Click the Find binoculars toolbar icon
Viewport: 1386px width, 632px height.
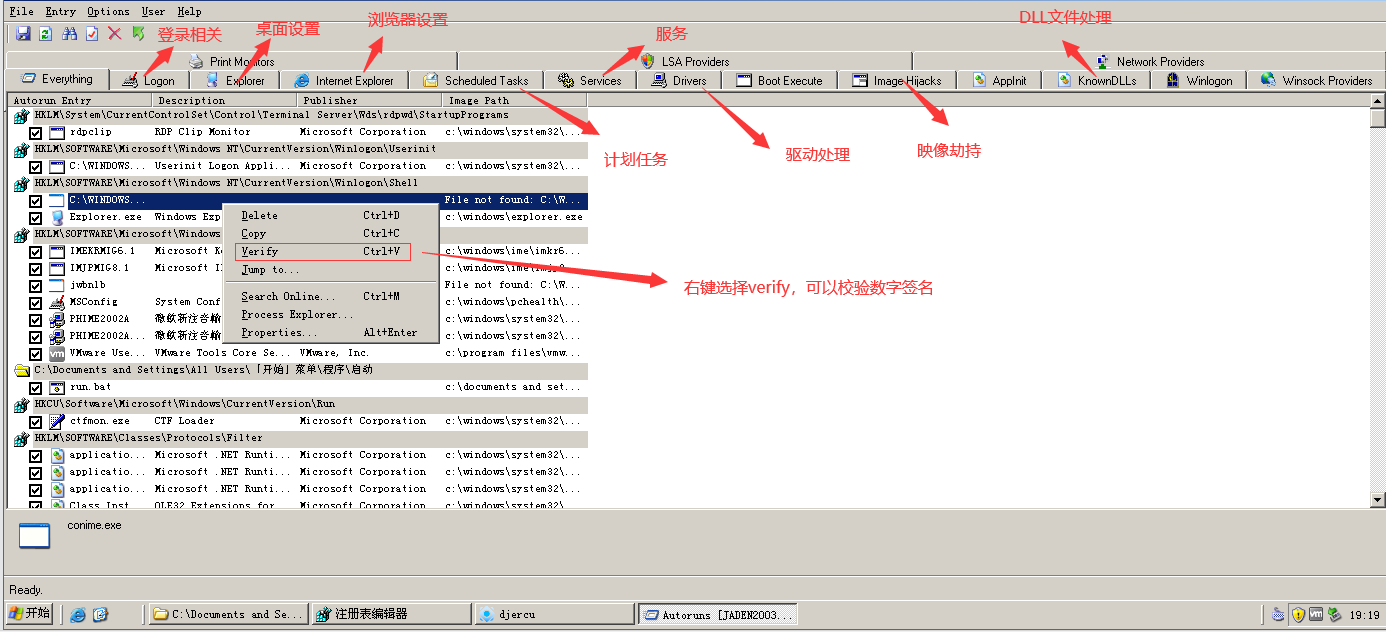pos(70,34)
